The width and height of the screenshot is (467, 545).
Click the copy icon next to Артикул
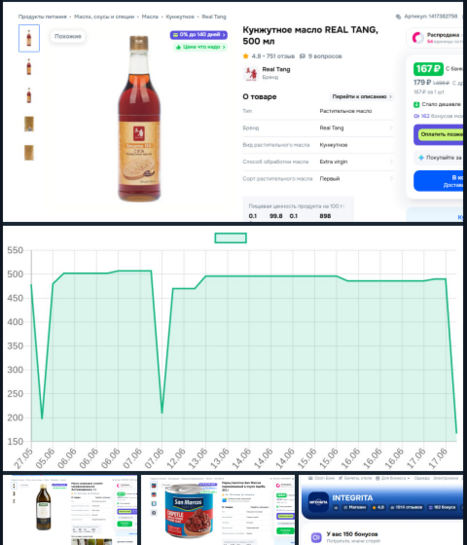pos(398,17)
